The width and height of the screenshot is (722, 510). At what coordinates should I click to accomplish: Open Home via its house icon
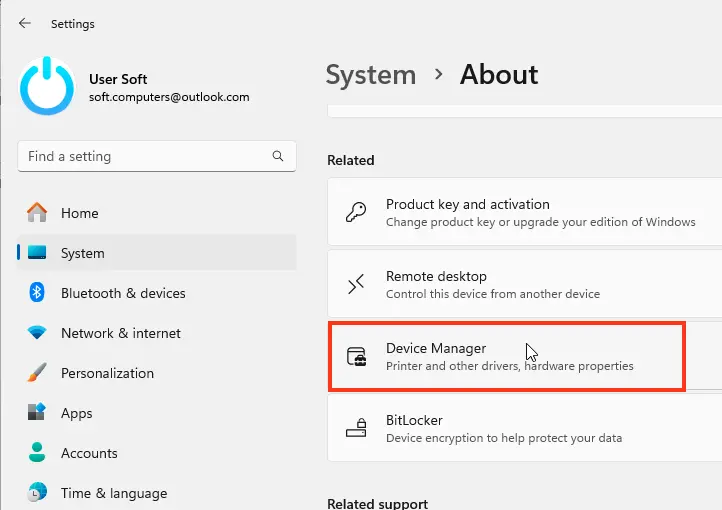tap(37, 213)
